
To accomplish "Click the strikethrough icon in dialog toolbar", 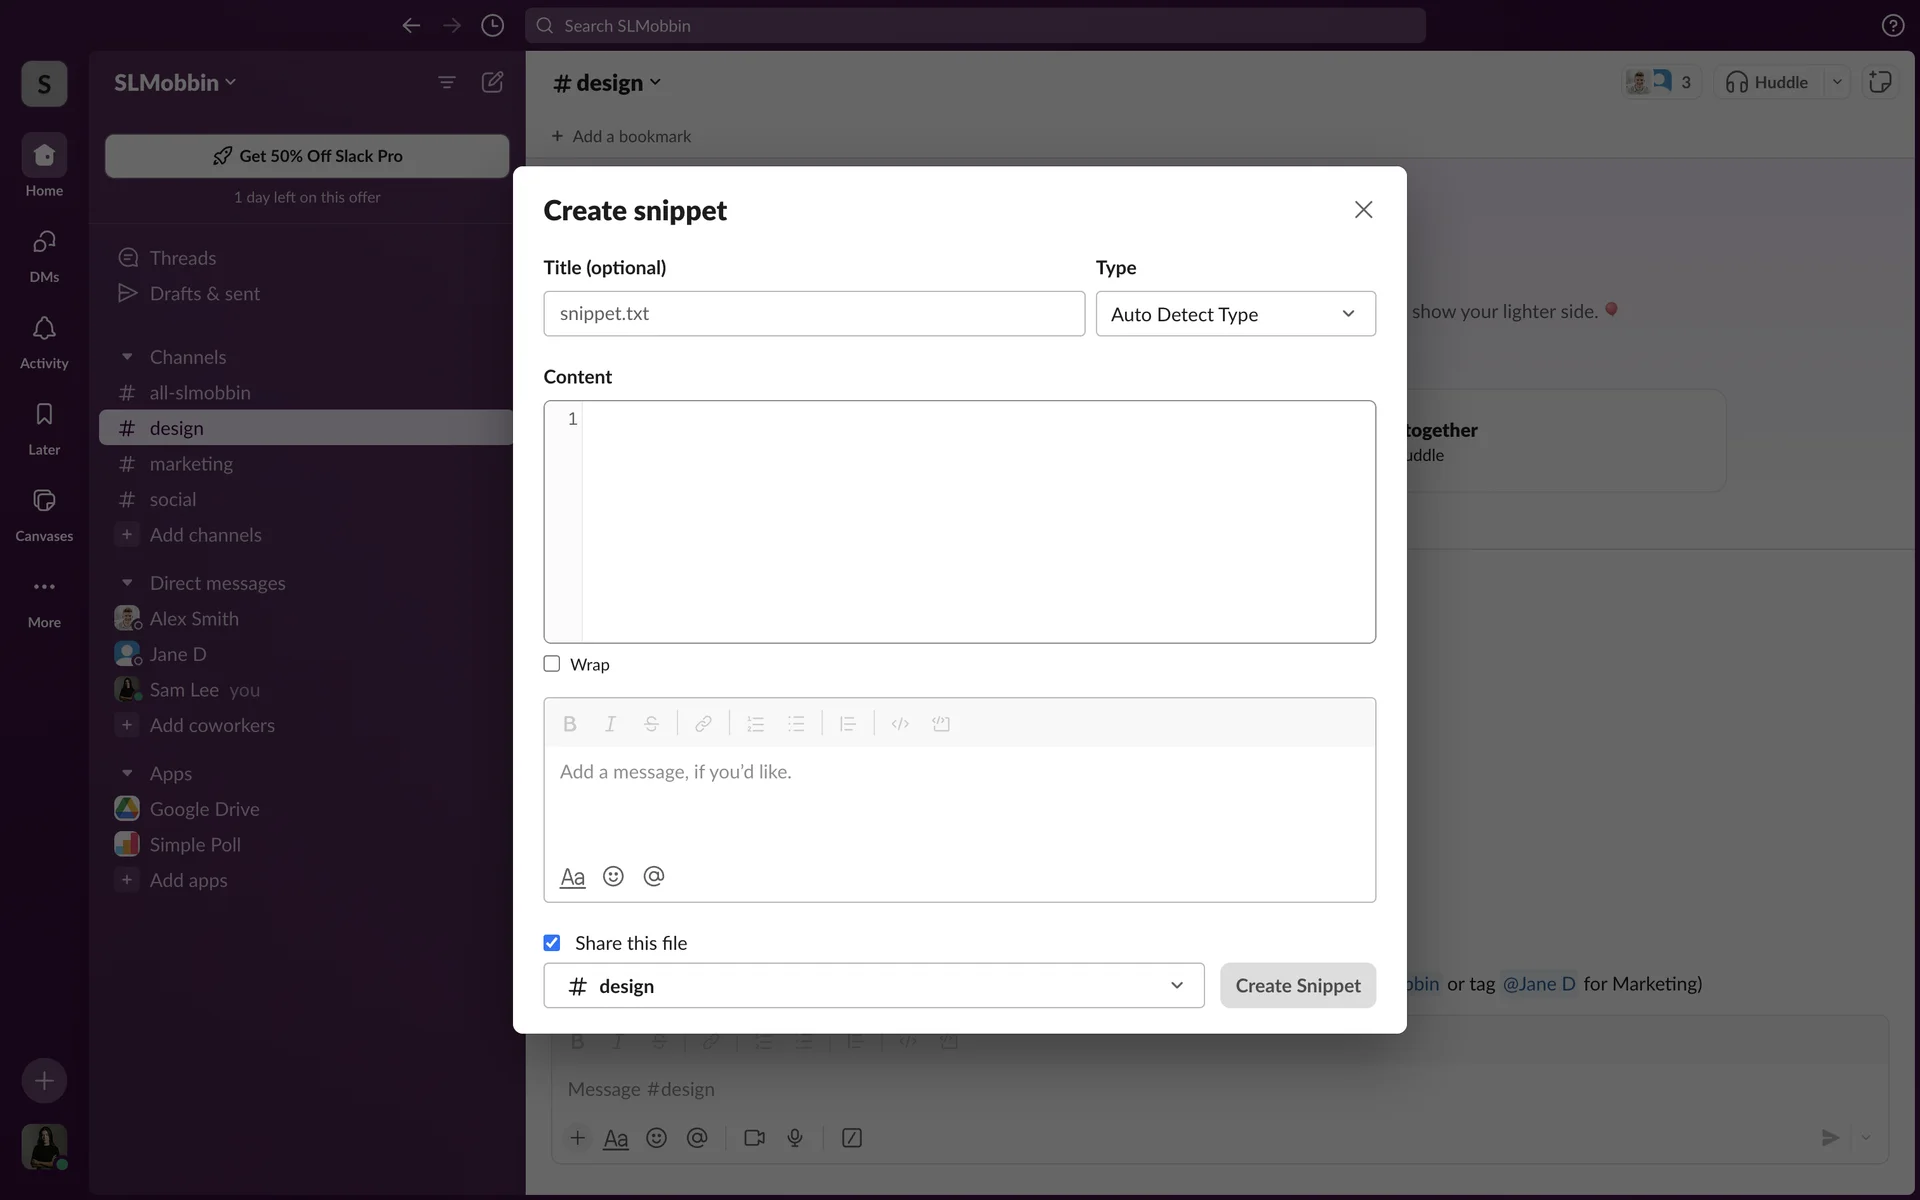I will (651, 724).
